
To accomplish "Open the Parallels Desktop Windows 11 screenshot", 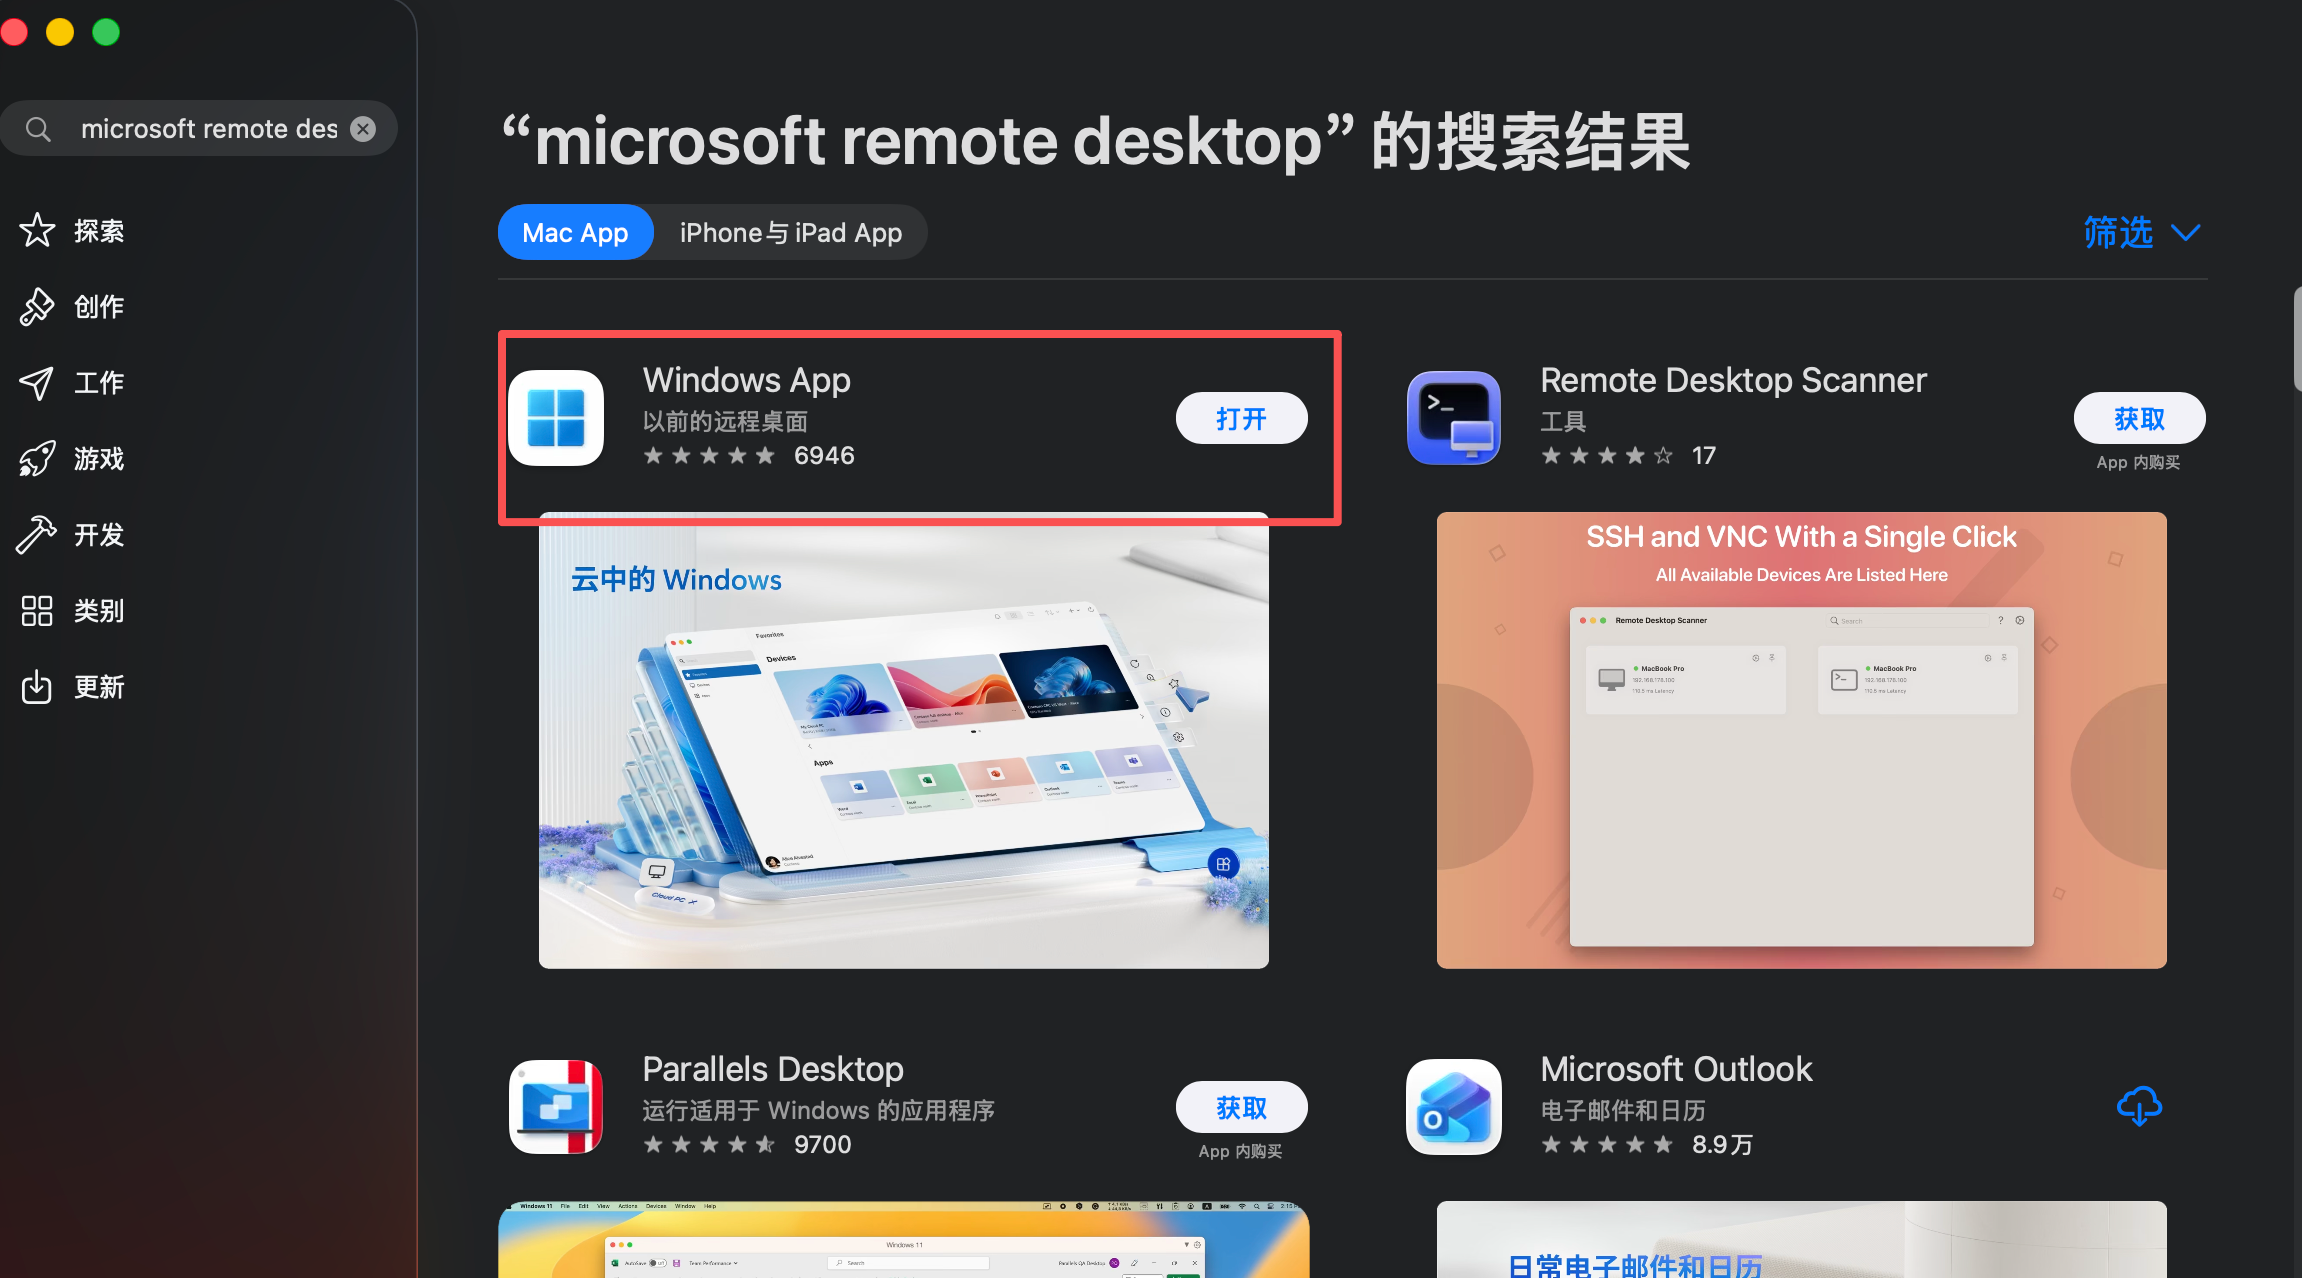I will pyautogui.click(x=904, y=1239).
